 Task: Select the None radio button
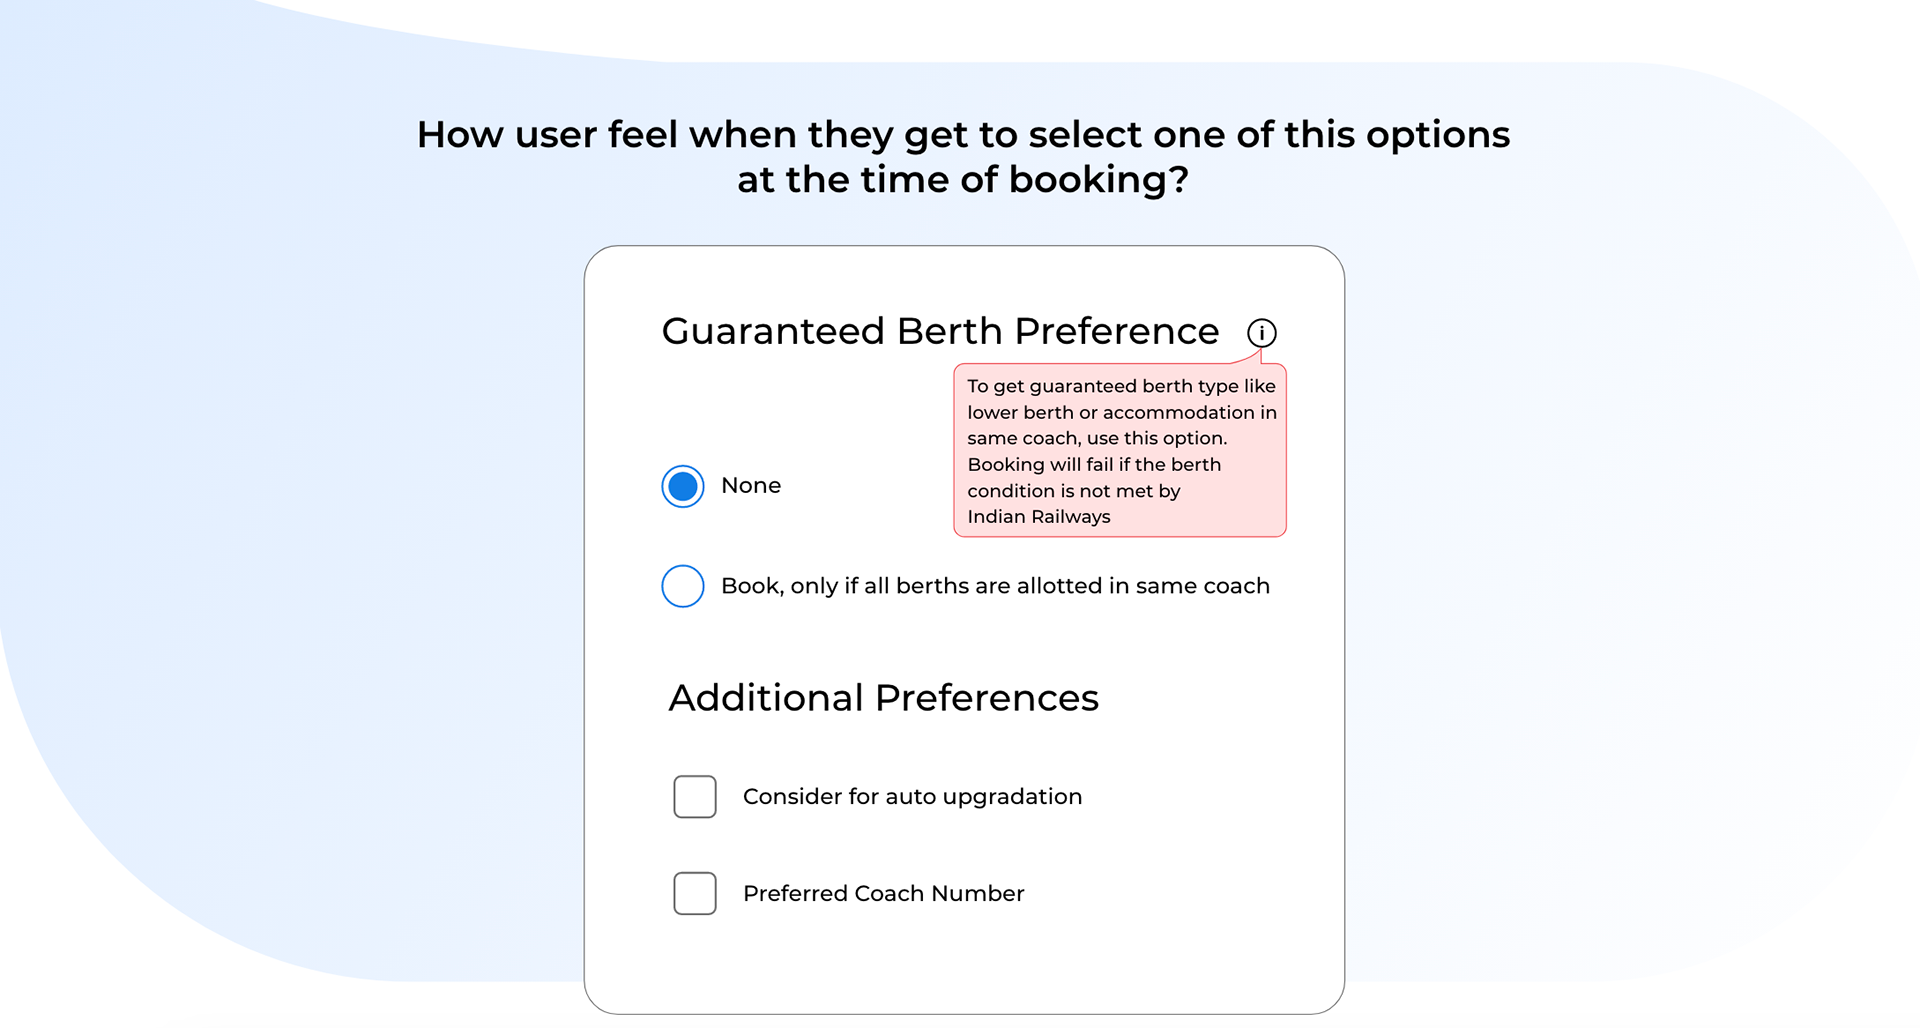click(683, 486)
